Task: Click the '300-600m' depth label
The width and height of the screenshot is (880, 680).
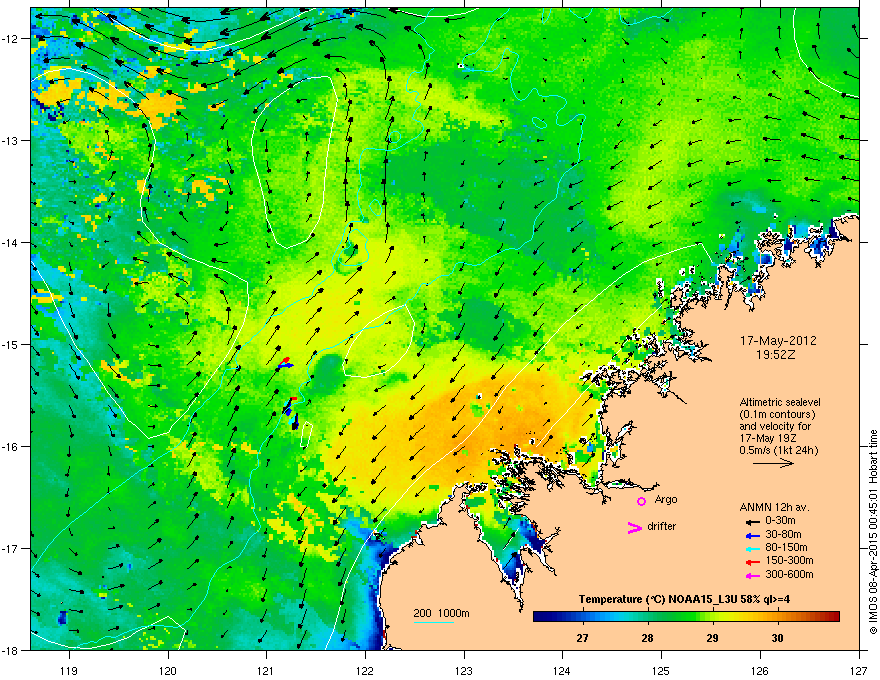Action: point(789,575)
